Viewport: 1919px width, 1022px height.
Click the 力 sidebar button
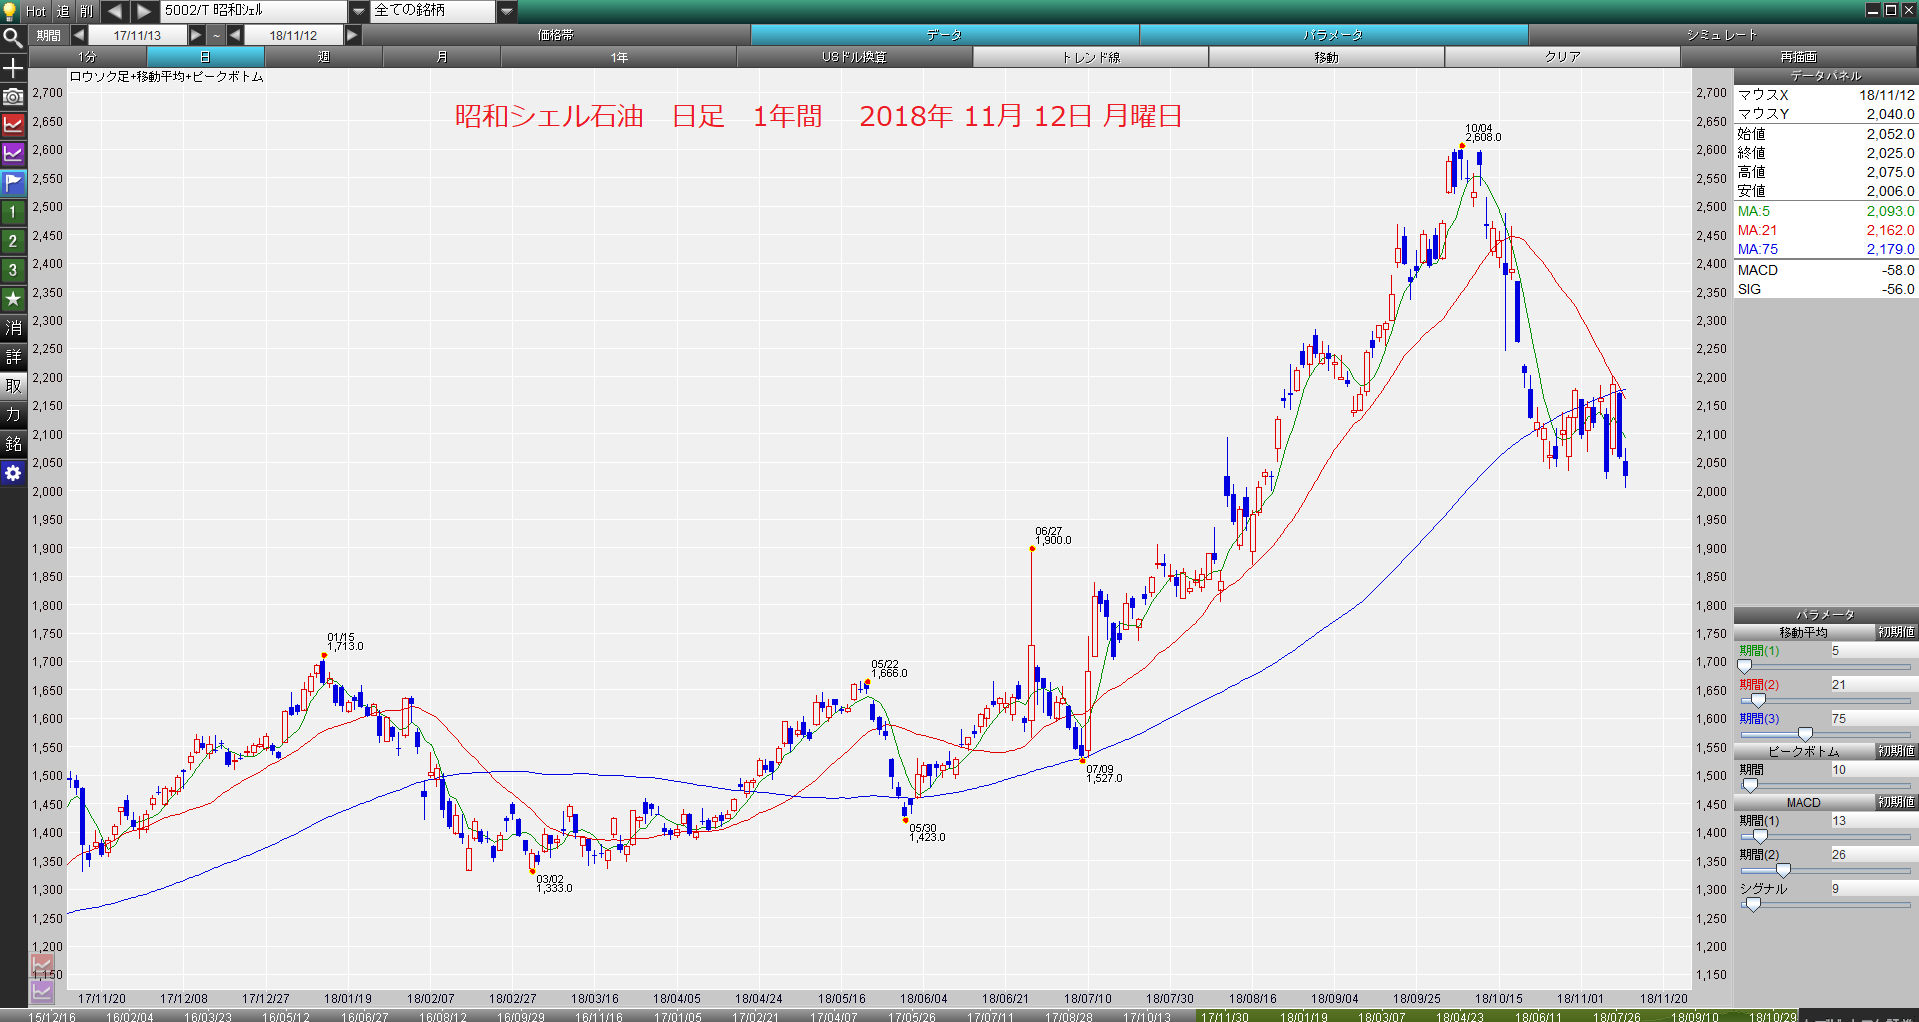click(13, 415)
